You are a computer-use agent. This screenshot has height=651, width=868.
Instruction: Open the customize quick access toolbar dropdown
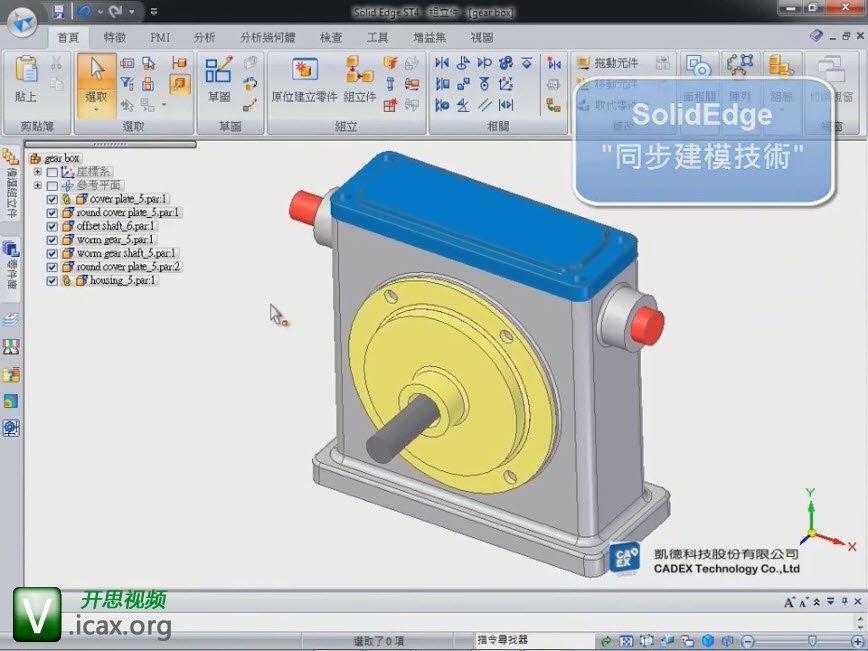pyautogui.click(x=154, y=11)
